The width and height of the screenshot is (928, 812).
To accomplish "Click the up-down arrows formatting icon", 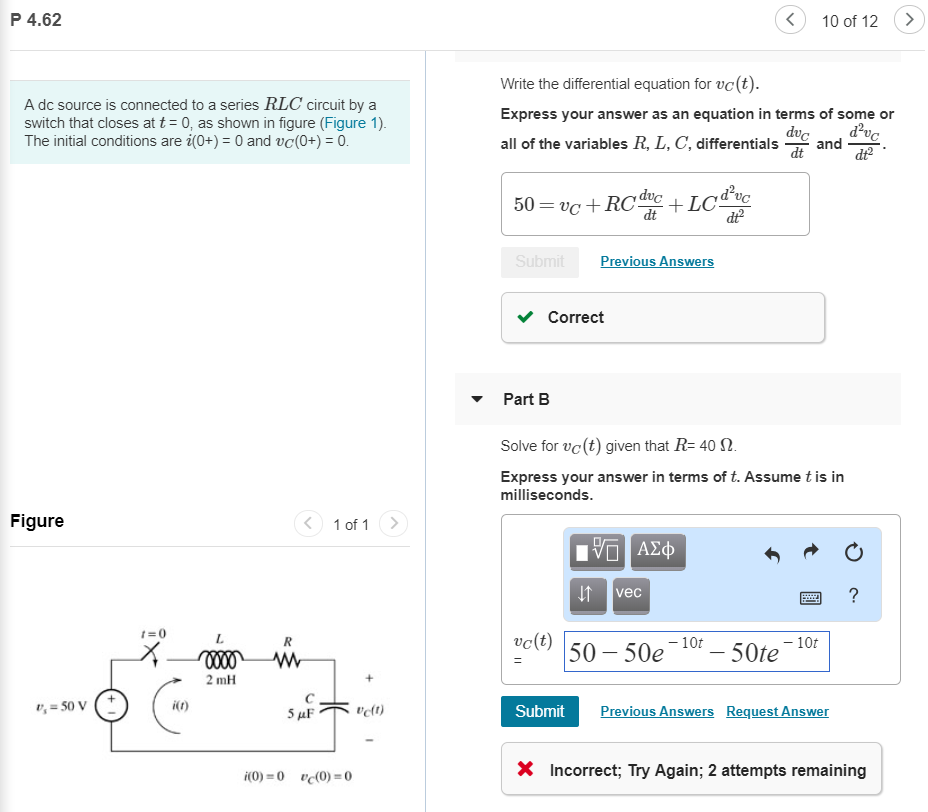I will pyautogui.click(x=588, y=596).
